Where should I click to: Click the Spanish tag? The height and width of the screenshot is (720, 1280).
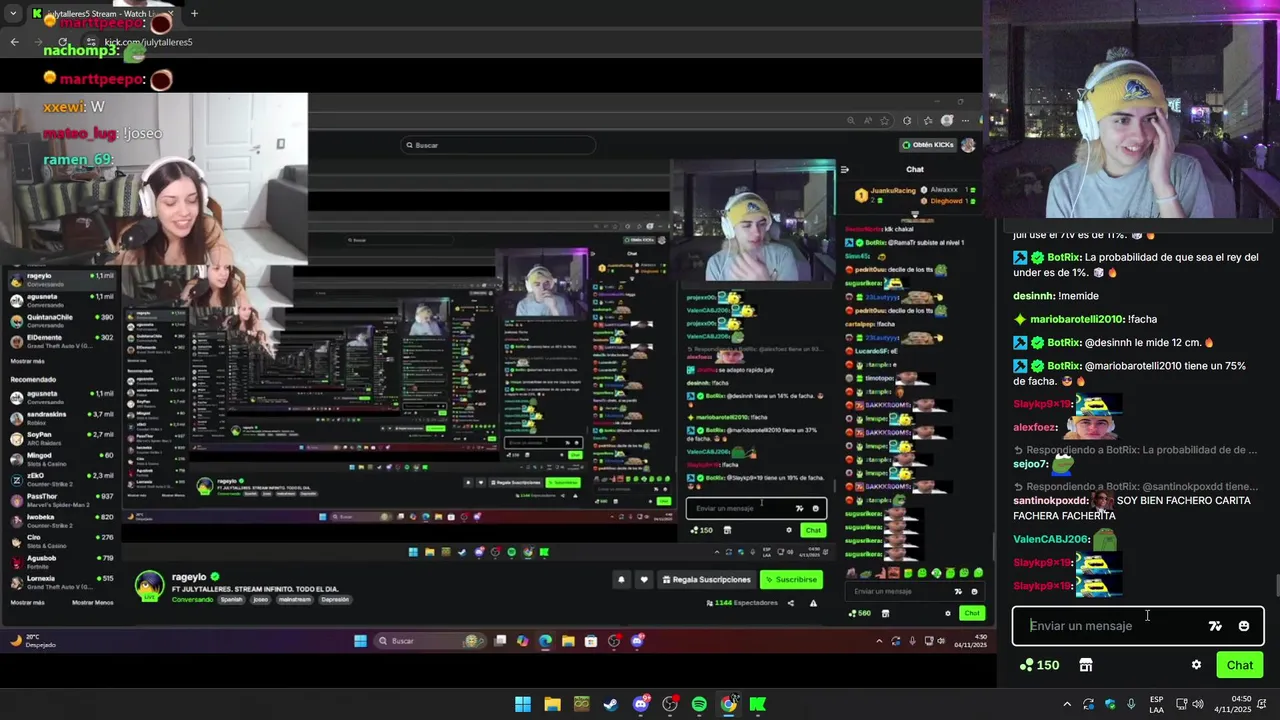click(x=231, y=599)
